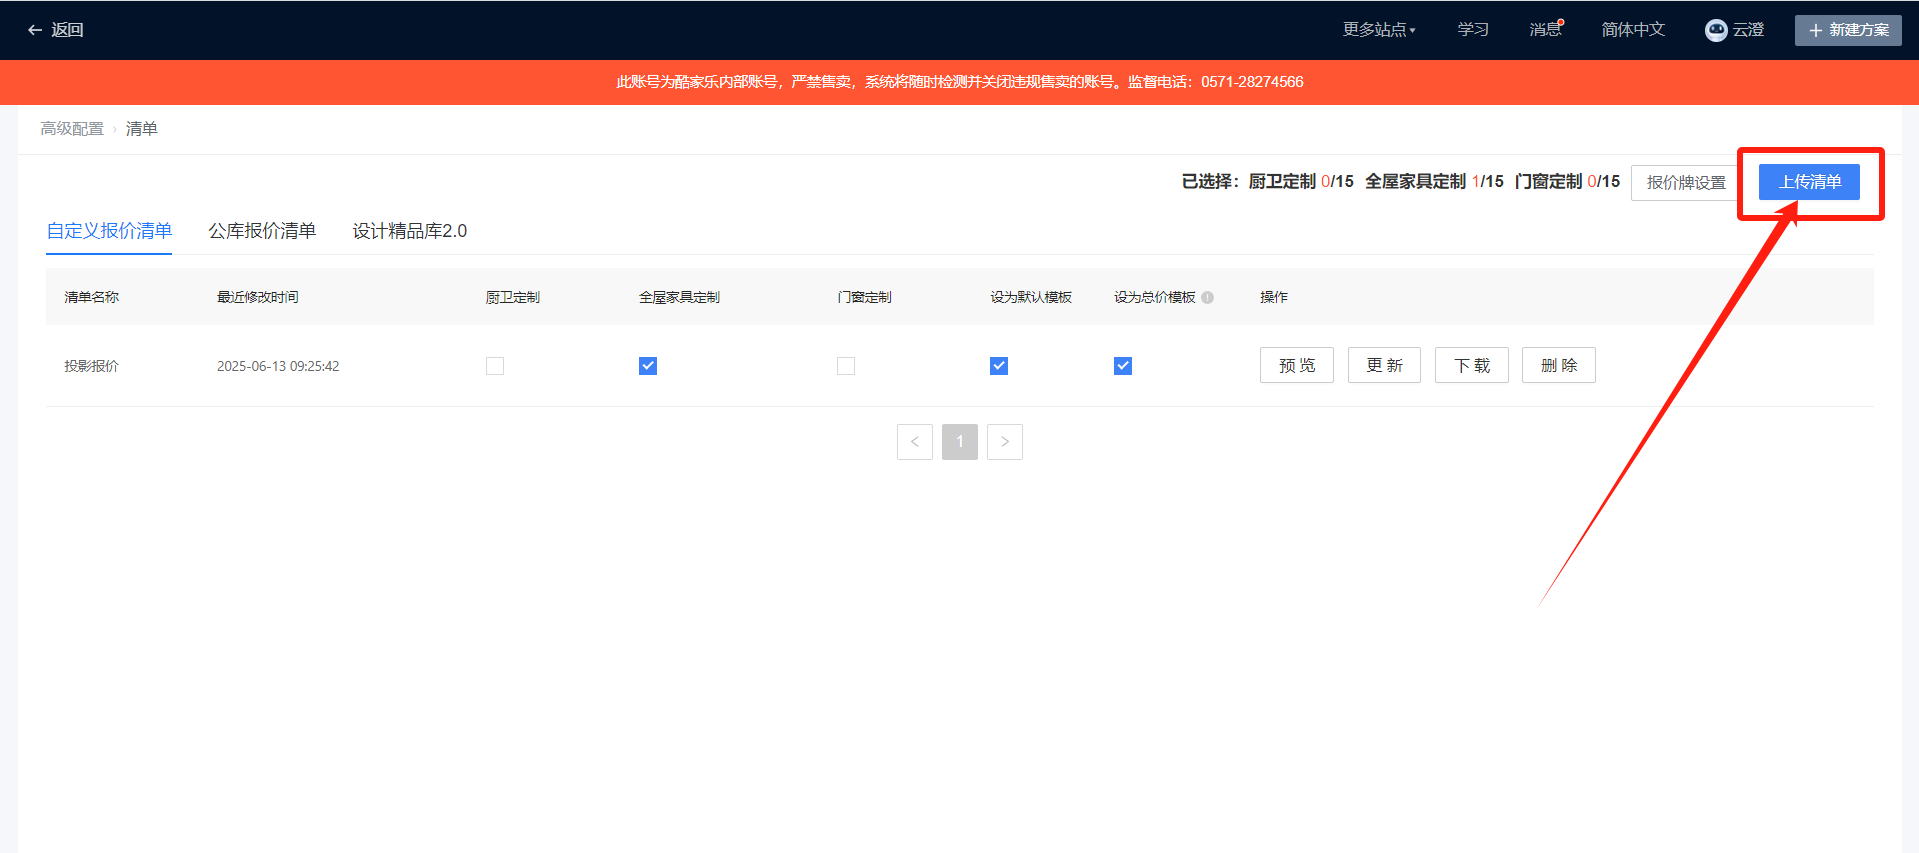The image size is (1919, 853).
Task: Open 报价牌设置 settings
Action: (1686, 183)
